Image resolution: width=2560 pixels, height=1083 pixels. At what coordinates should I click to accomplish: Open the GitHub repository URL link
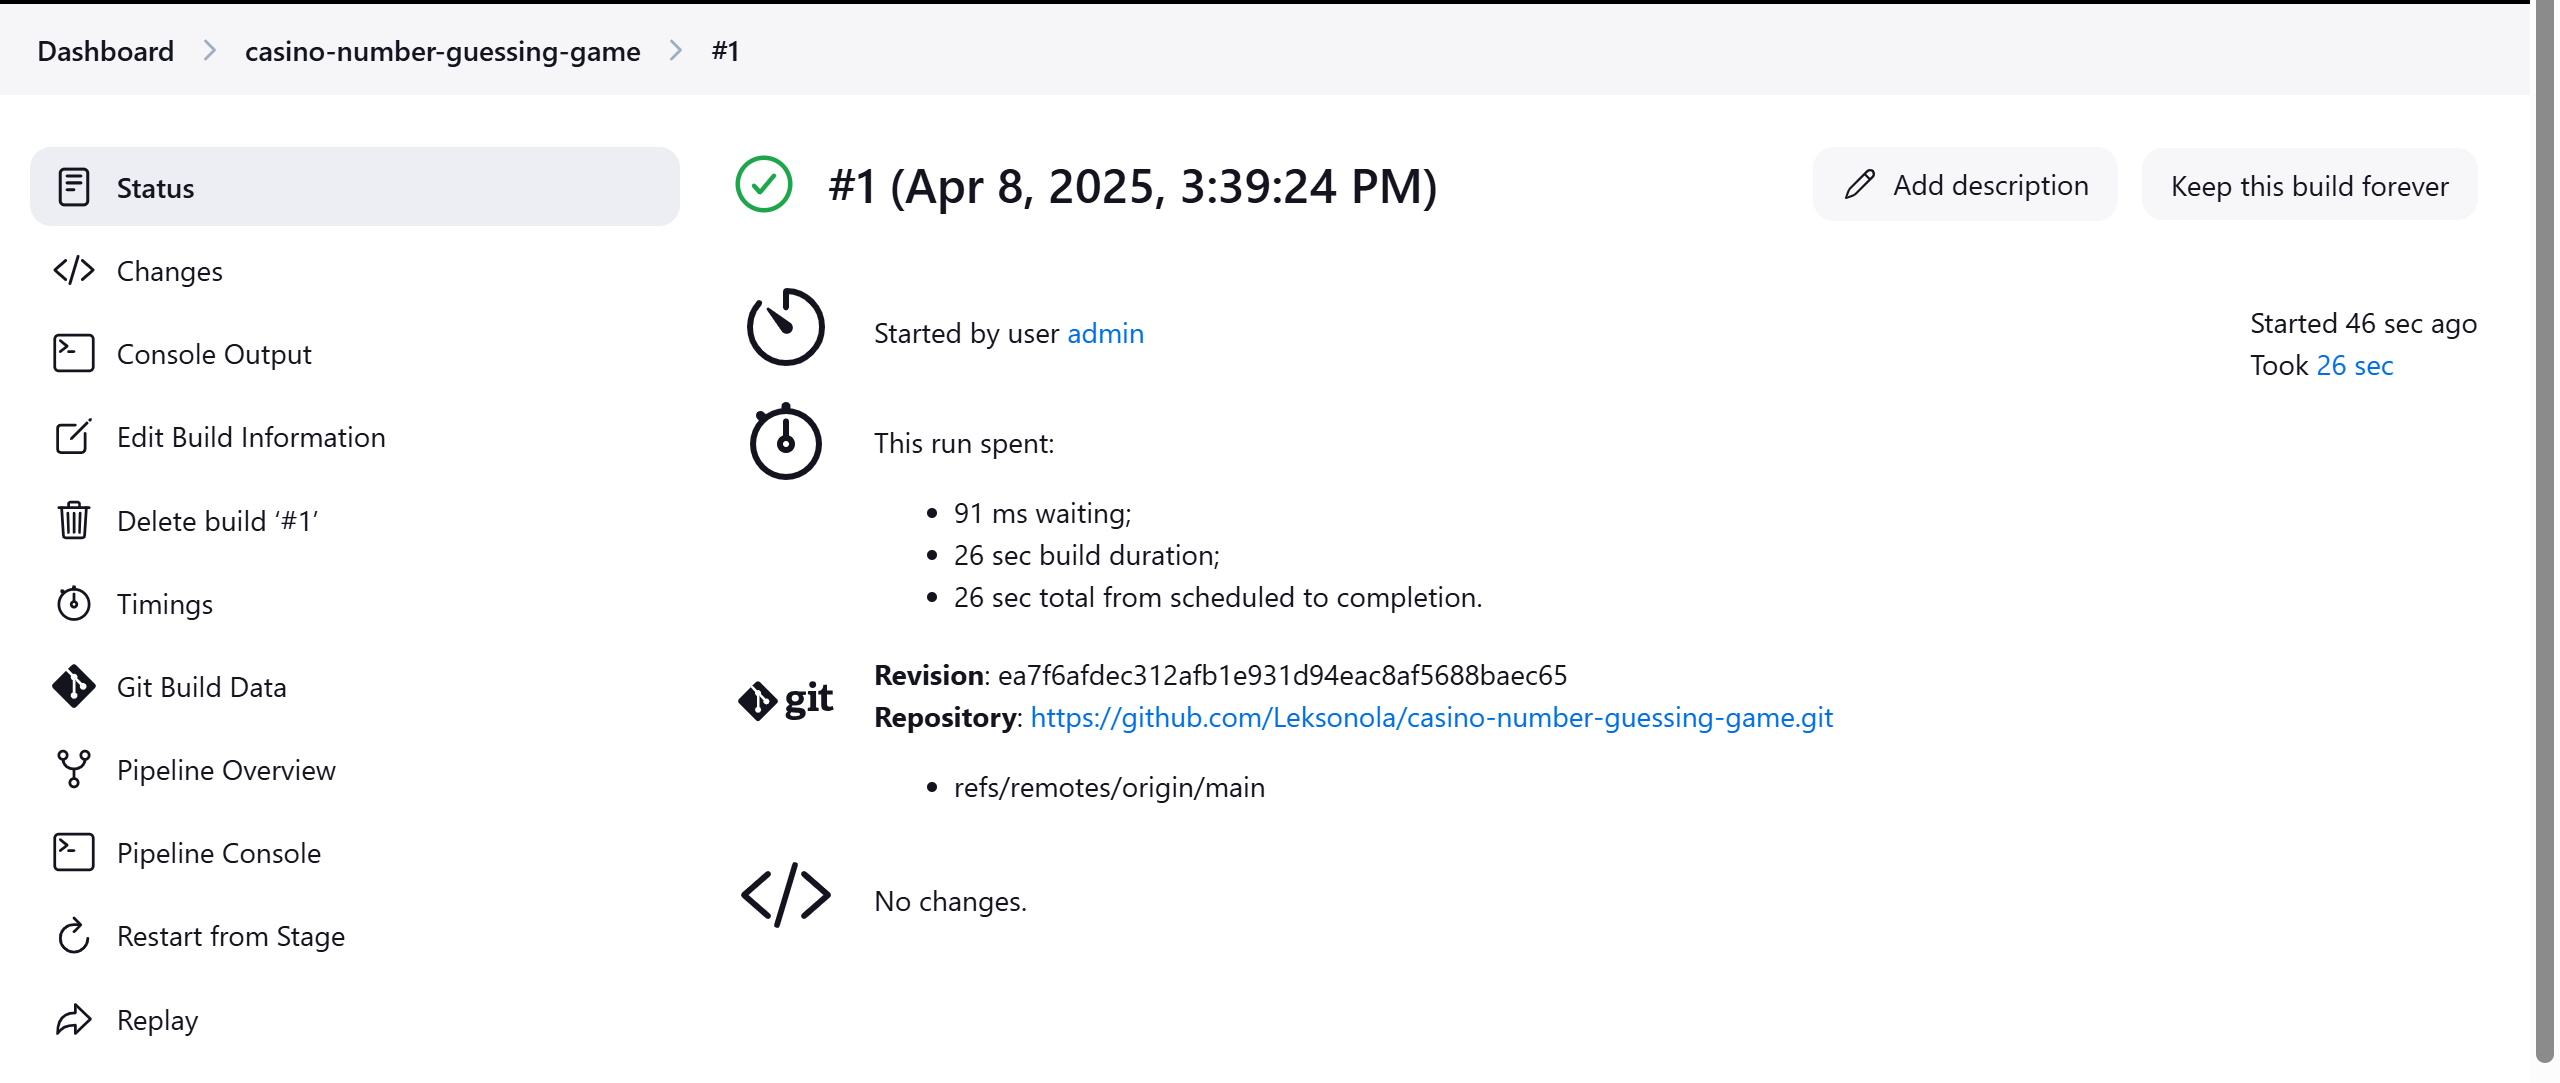point(1431,717)
